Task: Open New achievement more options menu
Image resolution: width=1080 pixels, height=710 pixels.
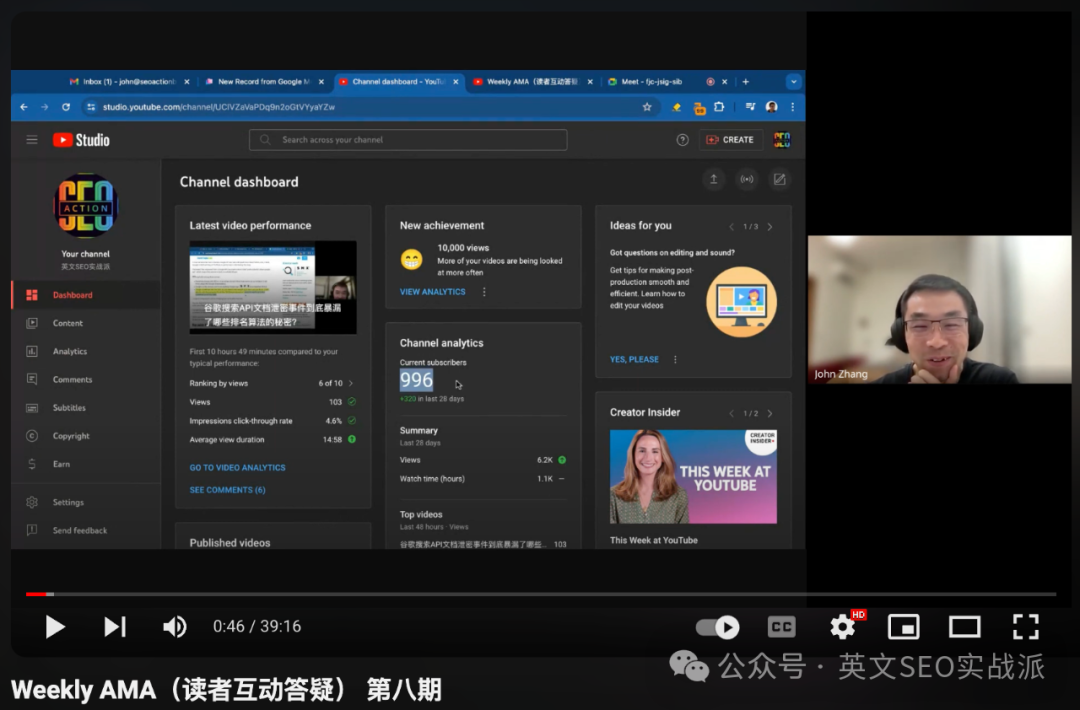Action: click(x=484, y=292)
